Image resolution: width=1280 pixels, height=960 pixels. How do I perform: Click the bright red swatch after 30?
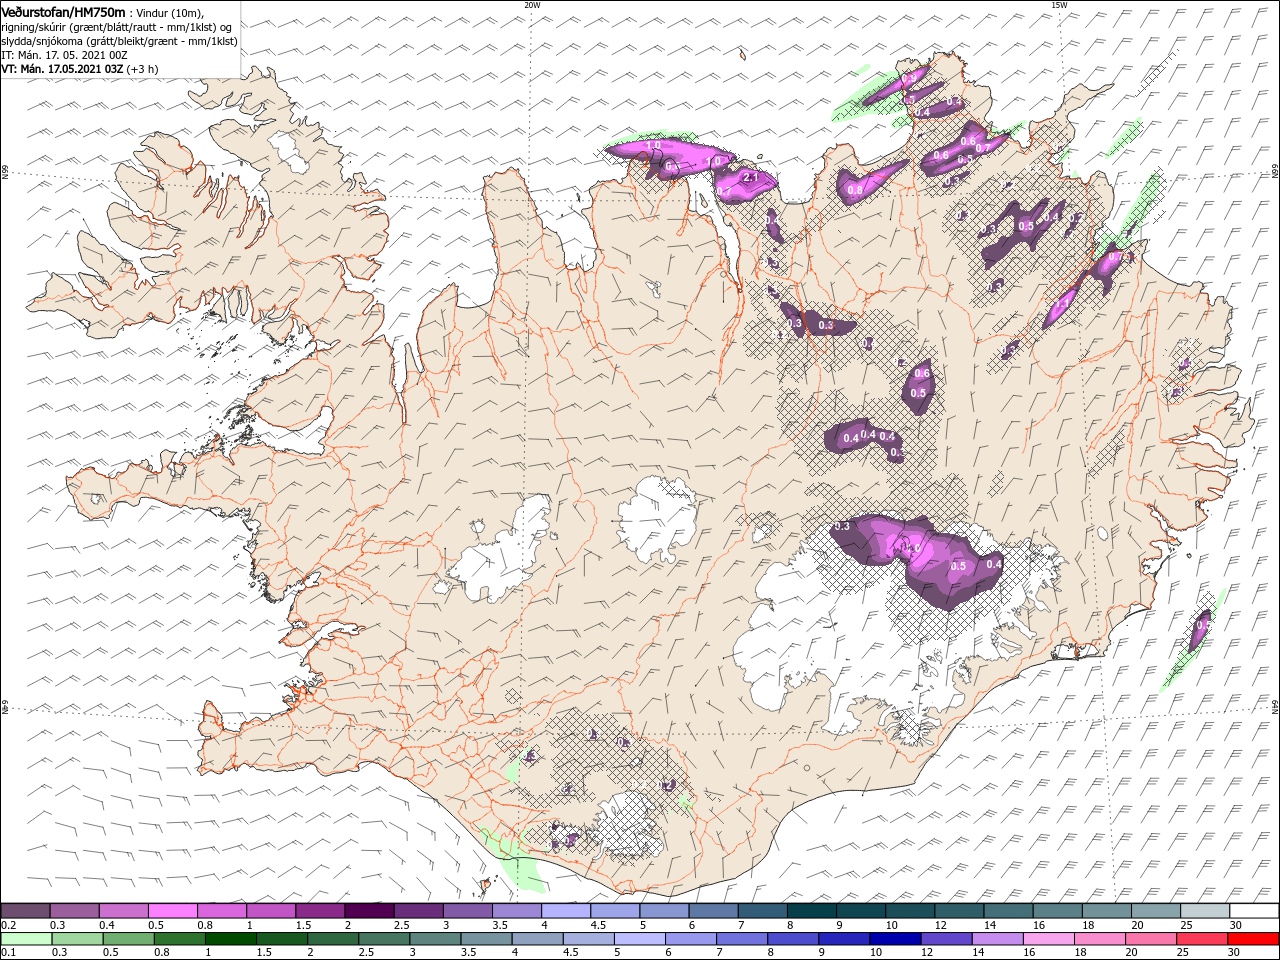click(x=1254, y=939)
